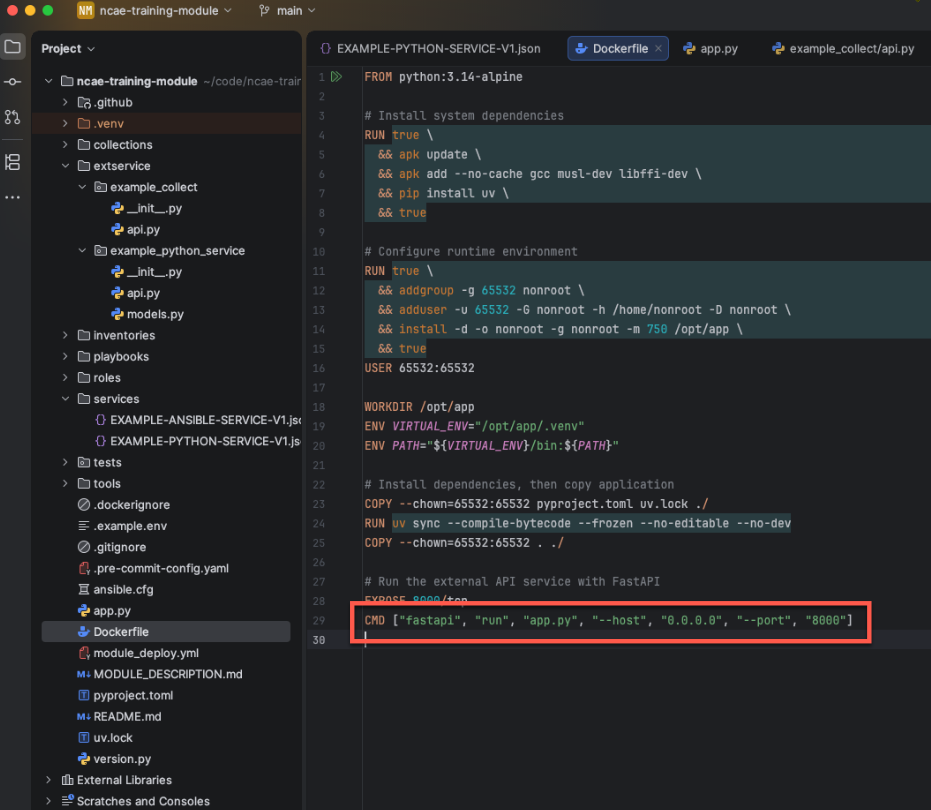Click the CMD fastapi run line

[x=609, y=620]
